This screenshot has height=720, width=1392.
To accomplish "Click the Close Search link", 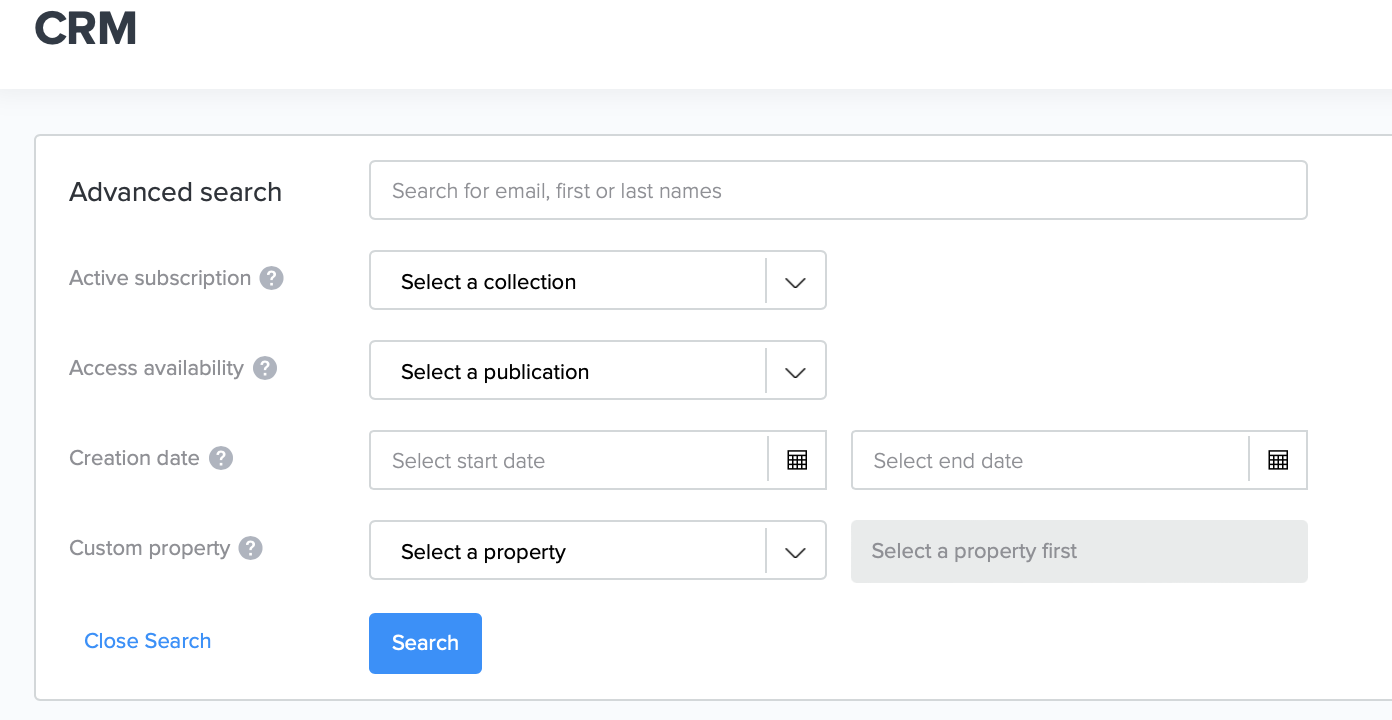I will click(x=147, y=641).
